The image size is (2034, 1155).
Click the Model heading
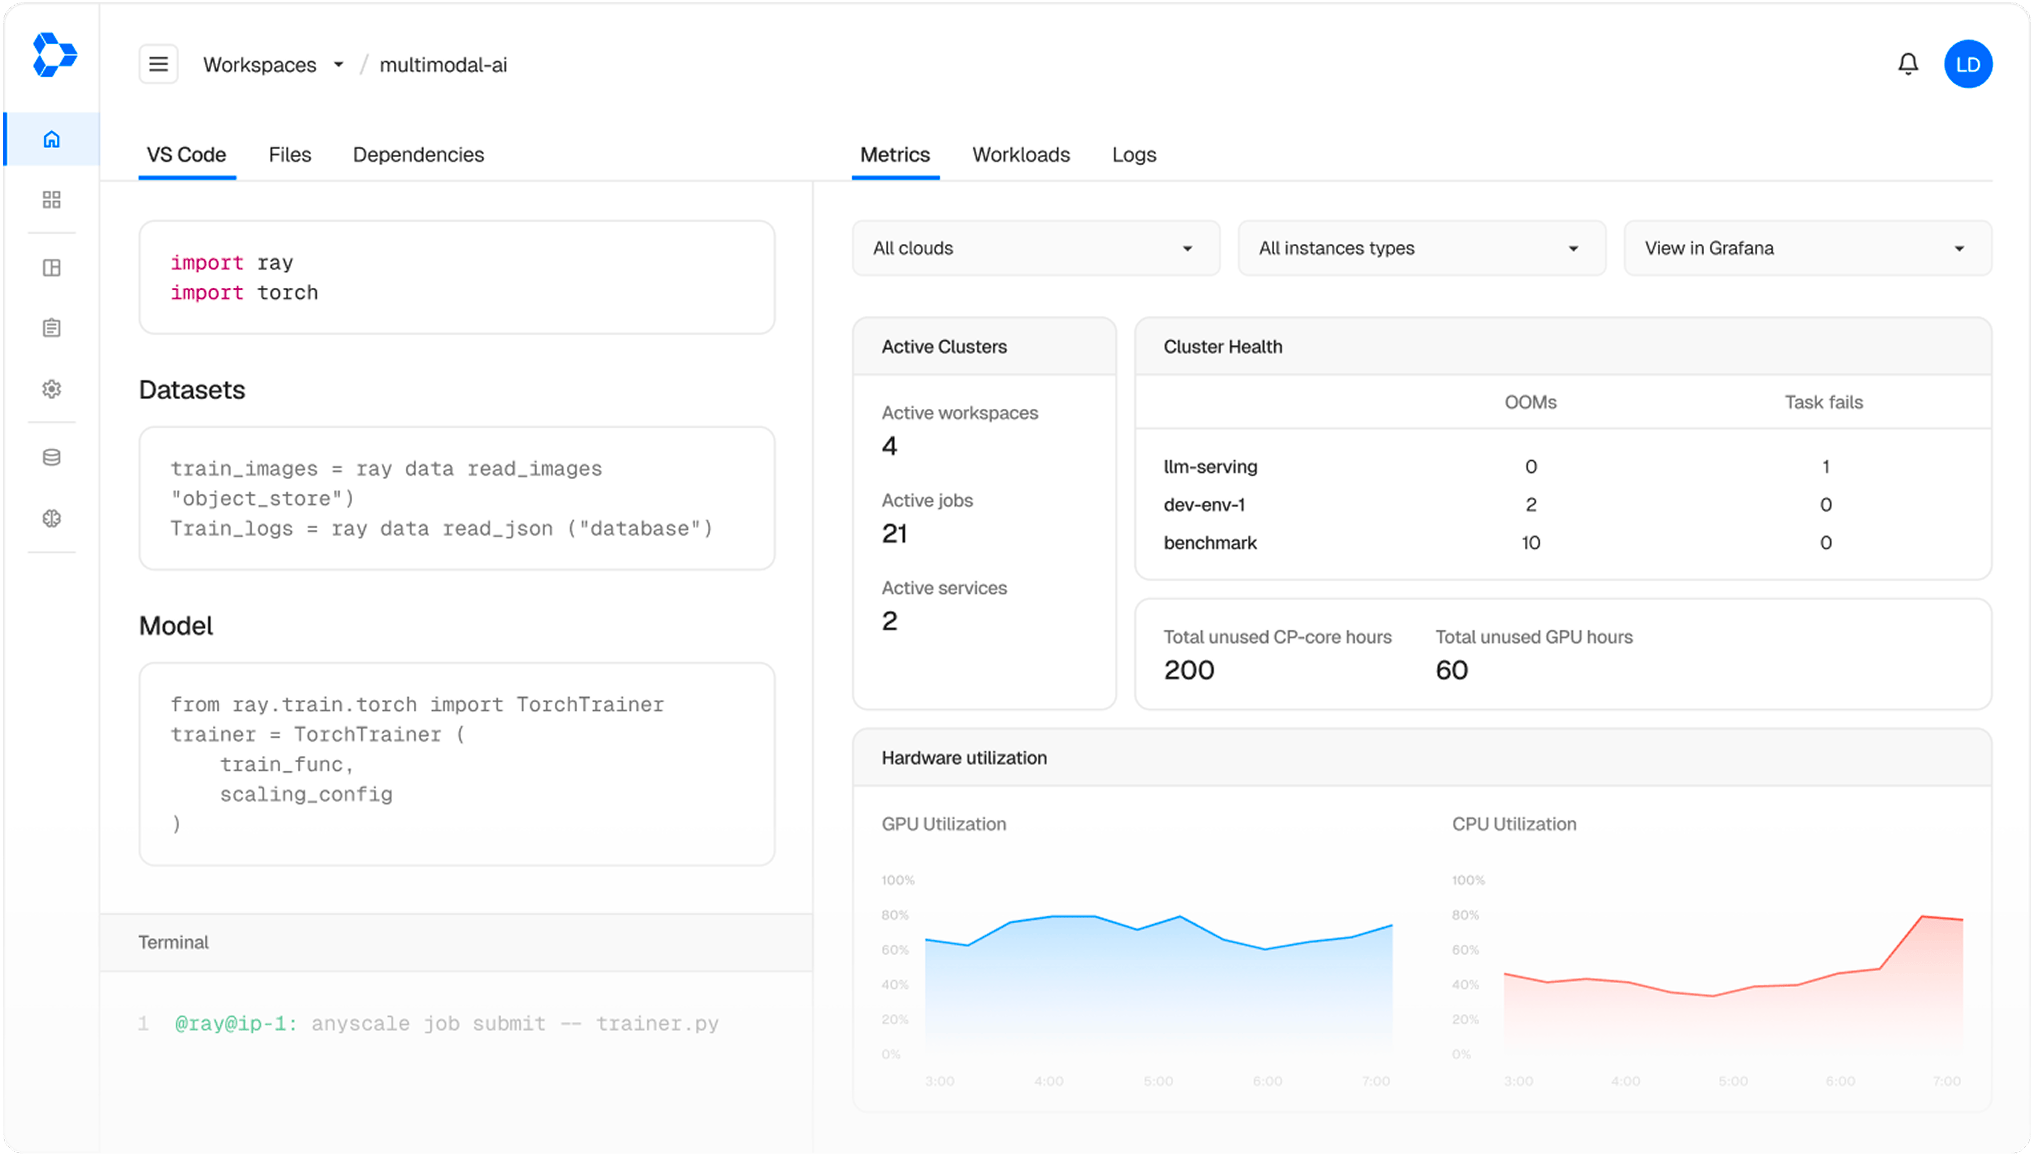tap(176, 626)
